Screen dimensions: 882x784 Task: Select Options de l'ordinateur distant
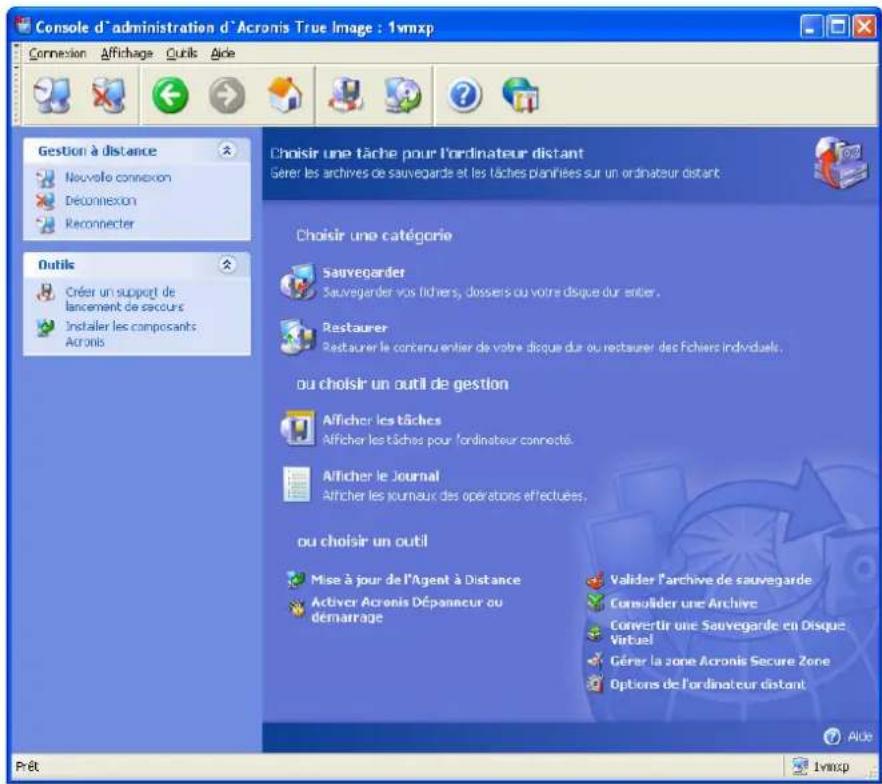point(708,684)
